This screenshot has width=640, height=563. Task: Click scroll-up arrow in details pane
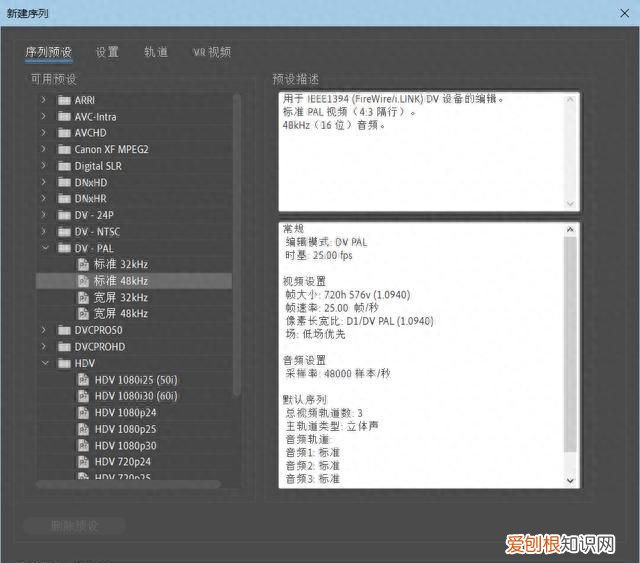point(570,229)
